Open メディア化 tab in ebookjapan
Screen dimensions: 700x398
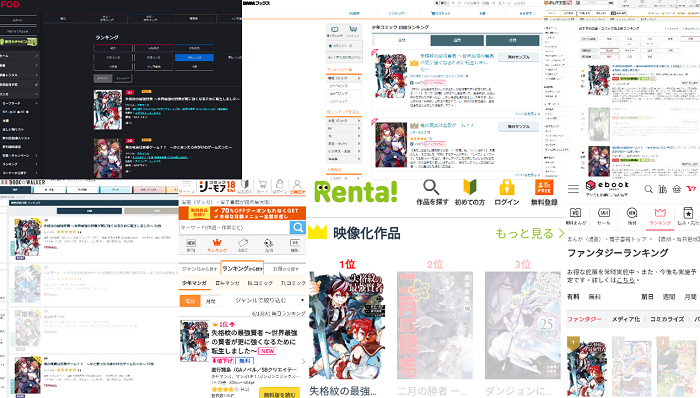coord(625,319)
